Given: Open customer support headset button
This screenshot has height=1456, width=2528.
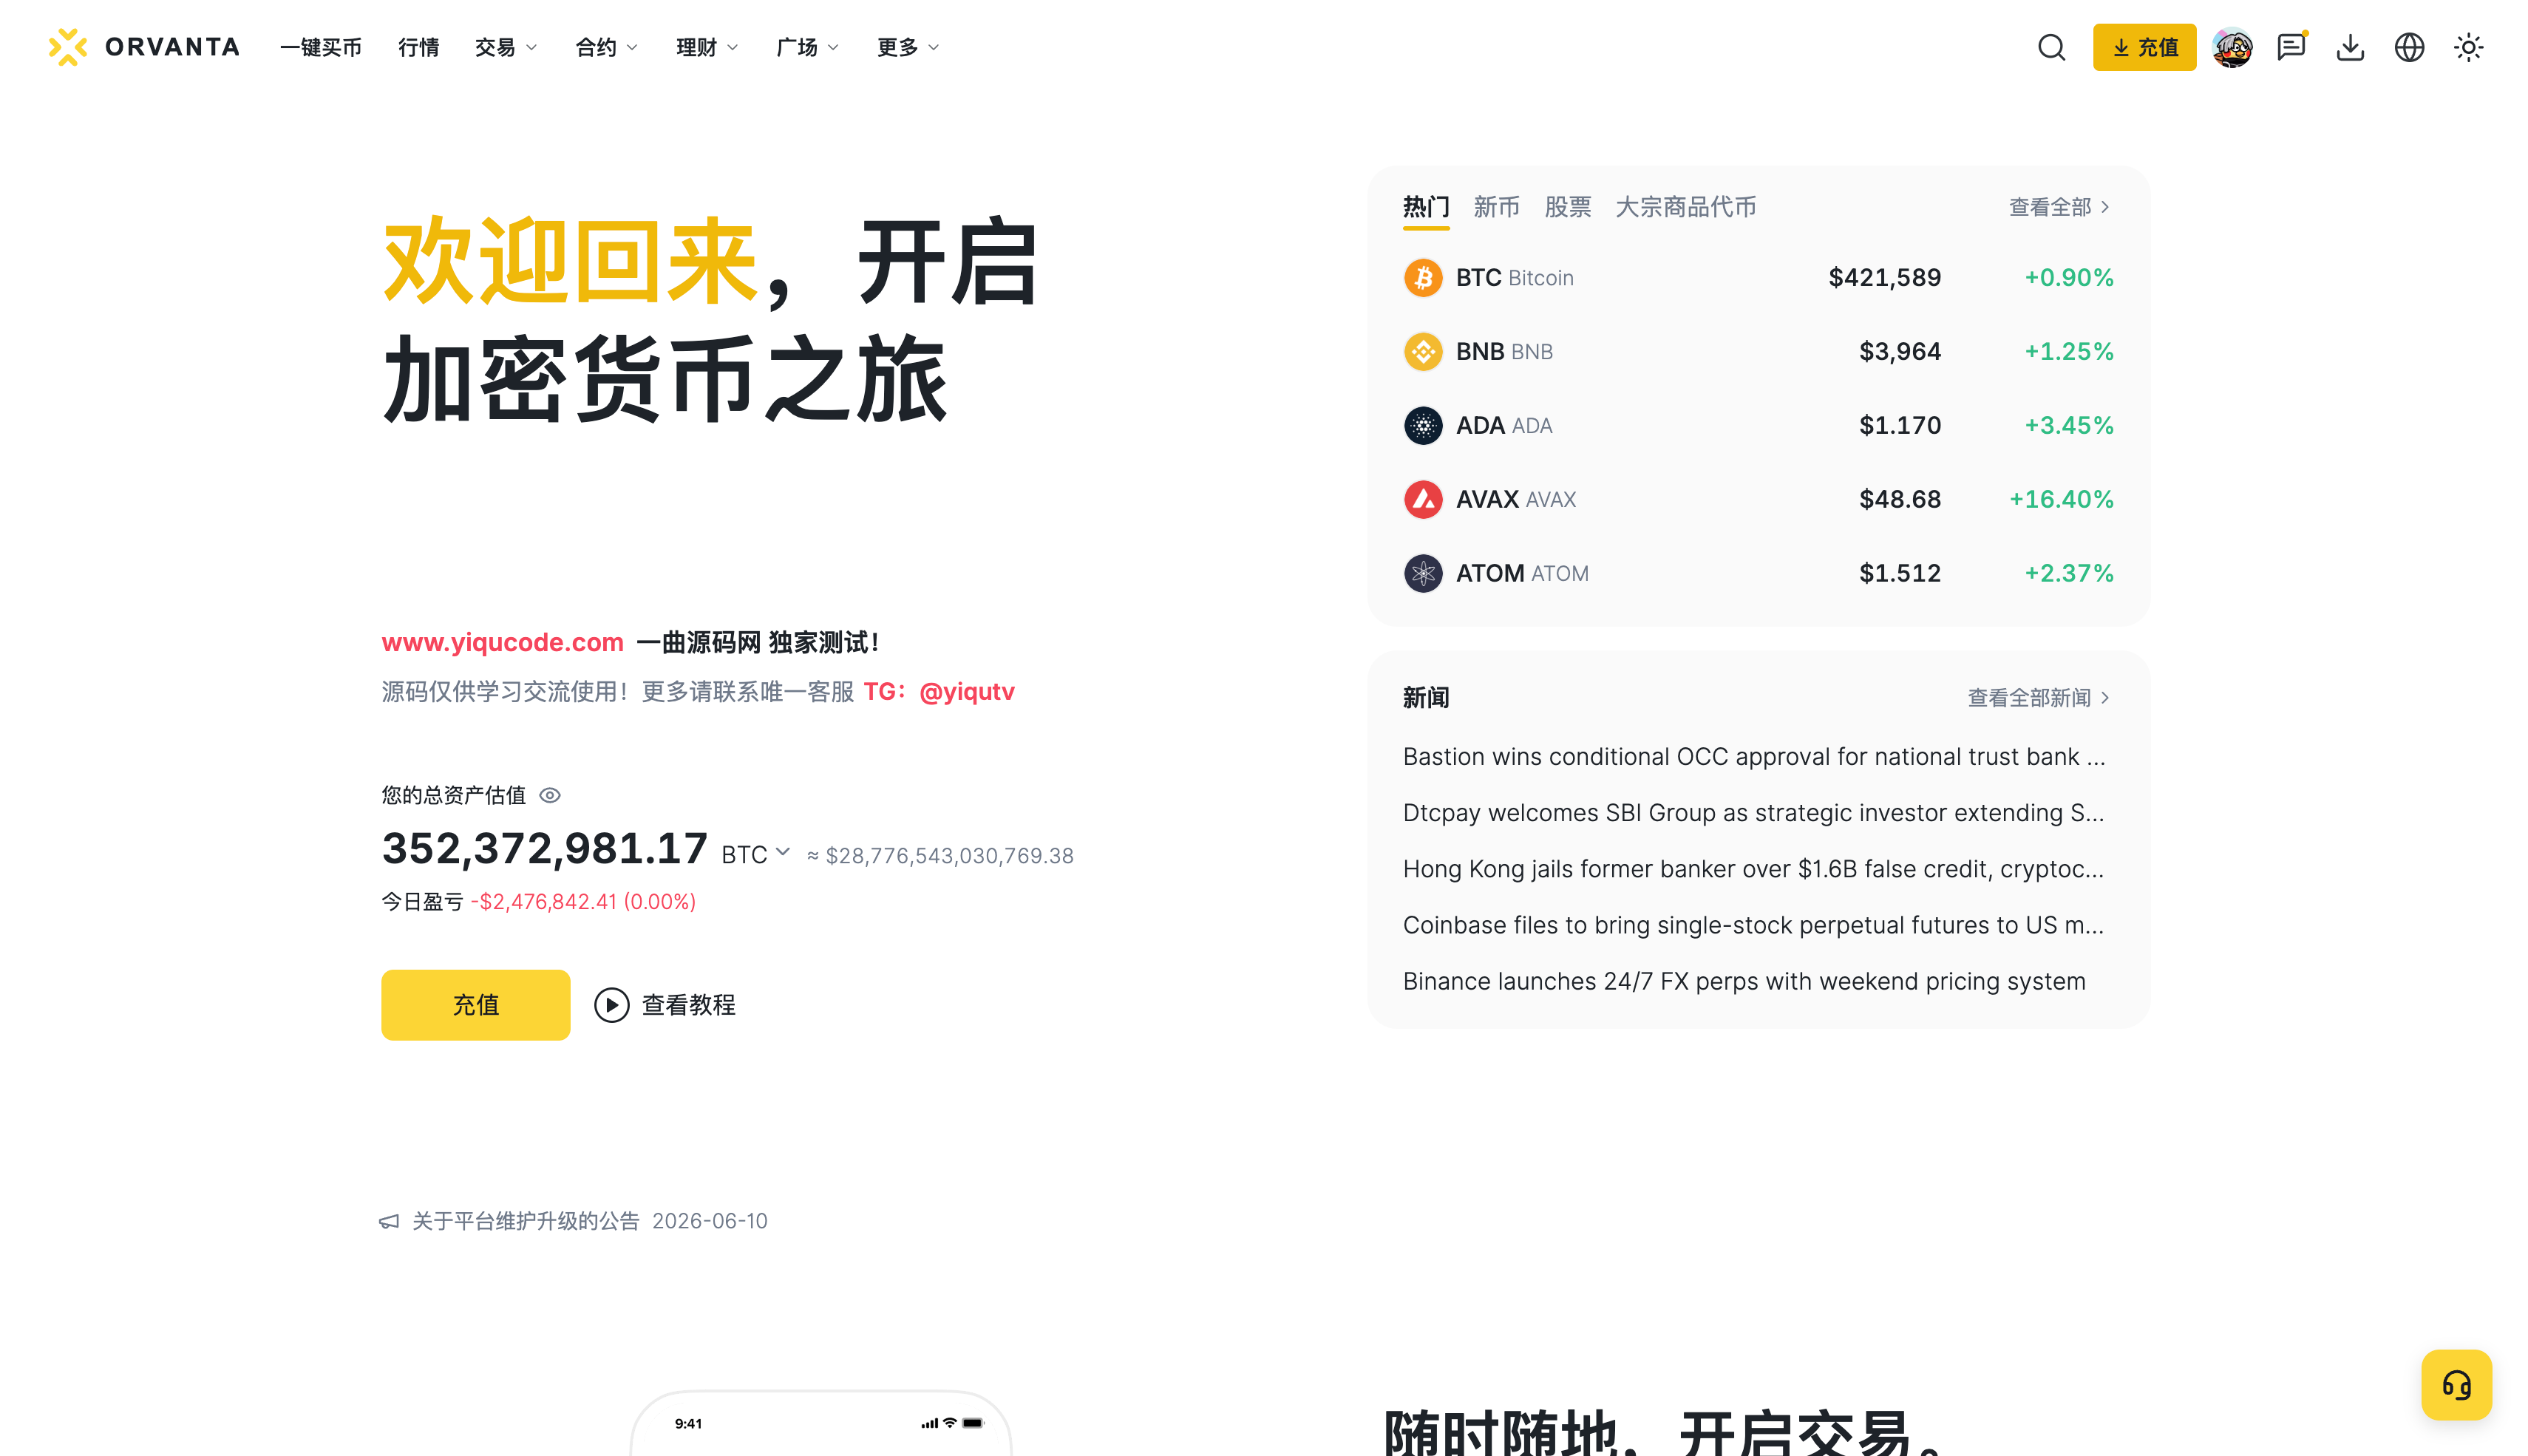Looking at the screenshot, I should point(2456,1385).
